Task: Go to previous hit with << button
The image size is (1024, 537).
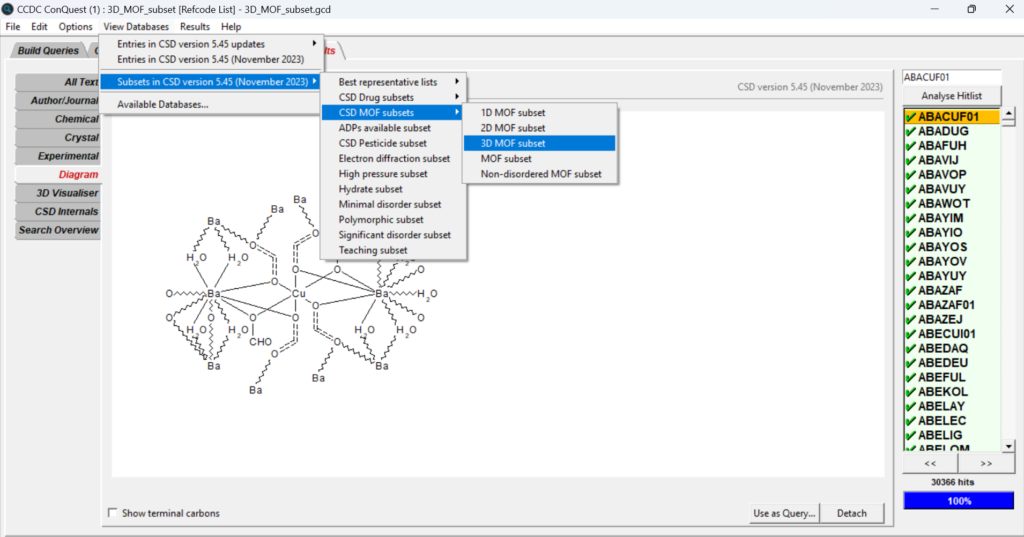Action: pos(929,464)
